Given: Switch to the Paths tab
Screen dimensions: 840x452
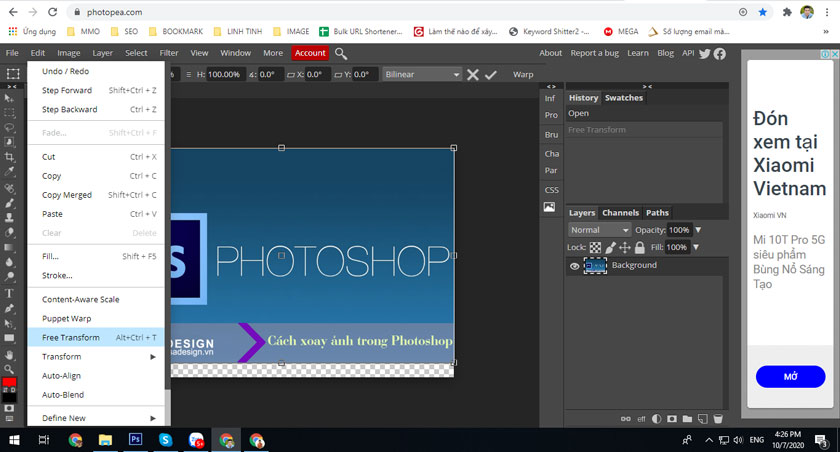Looking at the screenshot, I should click(x=657, y=213).
